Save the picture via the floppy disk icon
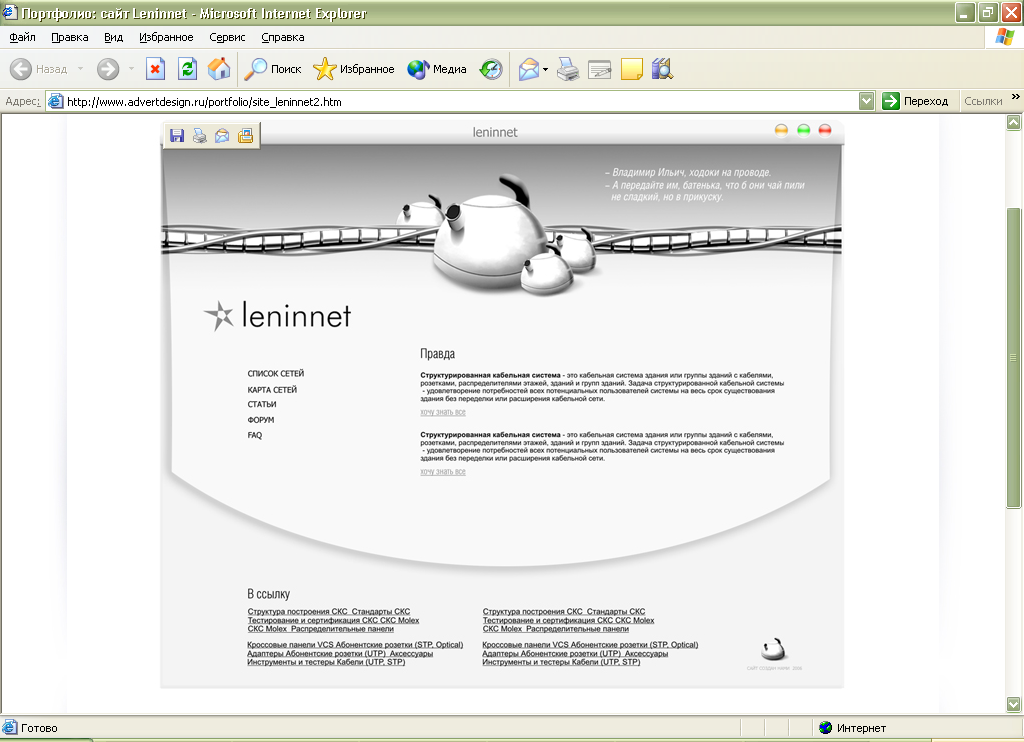 coord(177,136)
